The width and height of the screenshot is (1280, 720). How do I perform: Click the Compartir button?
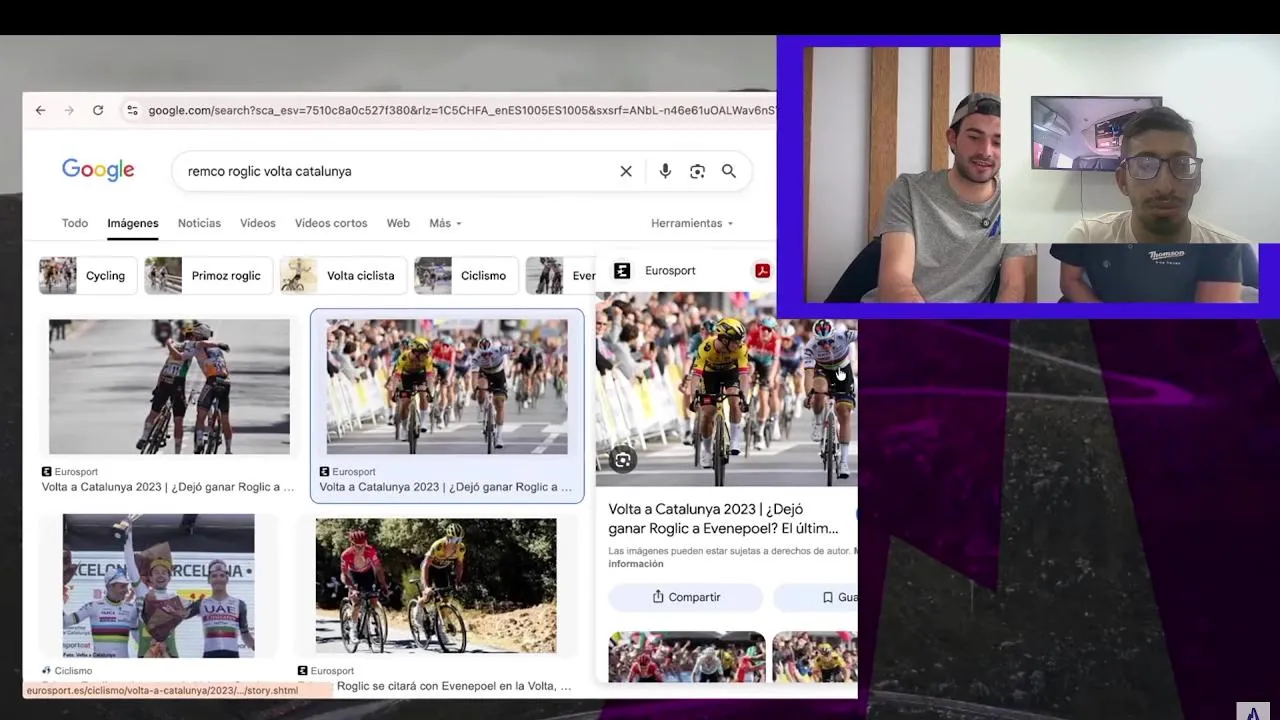click(686, 597)
